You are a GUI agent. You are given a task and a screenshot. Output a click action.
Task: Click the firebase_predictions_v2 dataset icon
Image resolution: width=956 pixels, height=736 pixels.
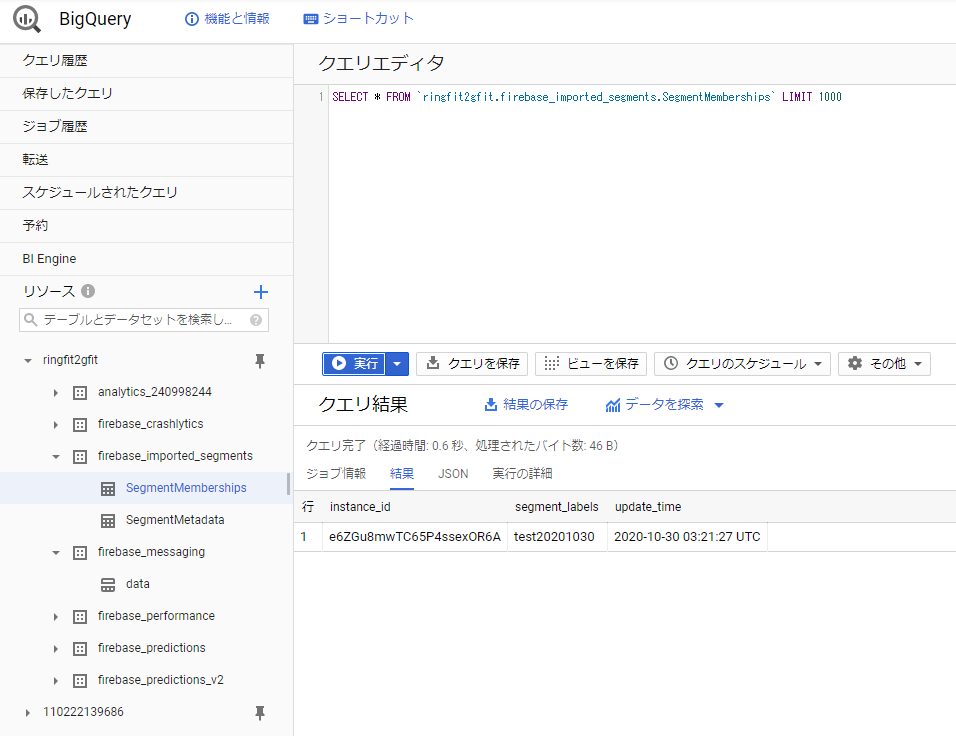pos(80,681)
